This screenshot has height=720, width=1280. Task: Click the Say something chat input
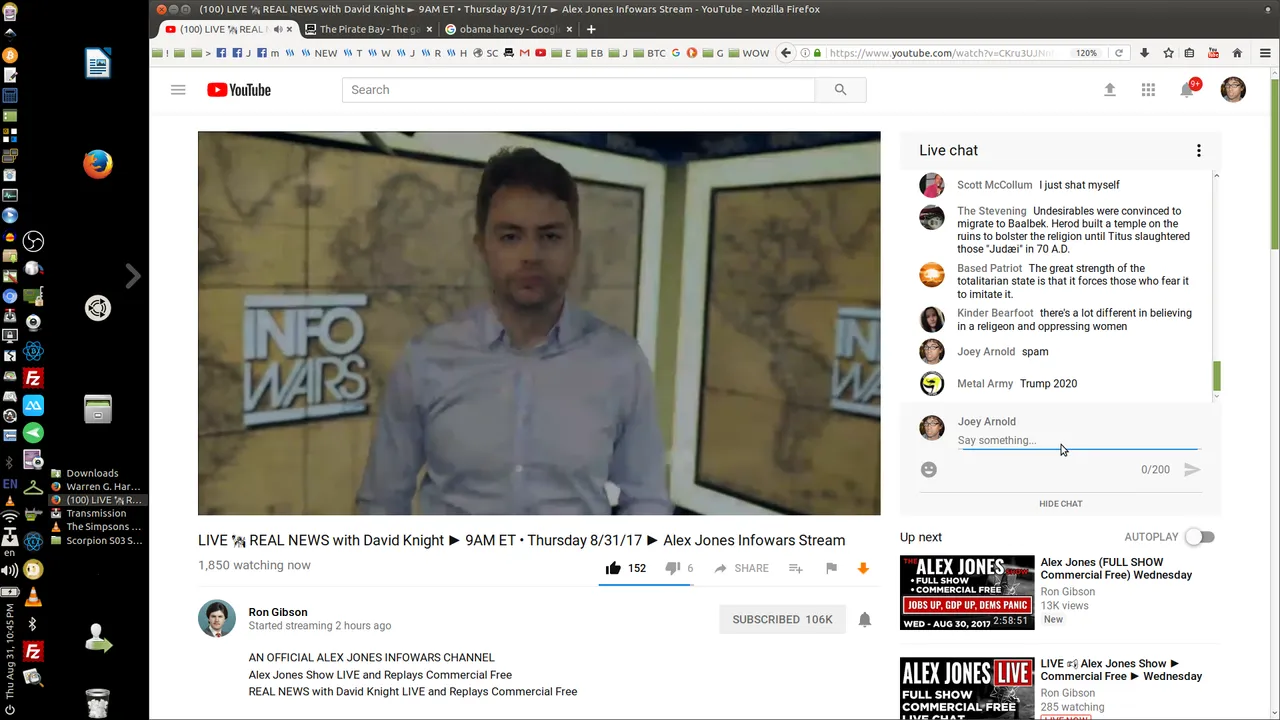click(x=1078, y=440)
